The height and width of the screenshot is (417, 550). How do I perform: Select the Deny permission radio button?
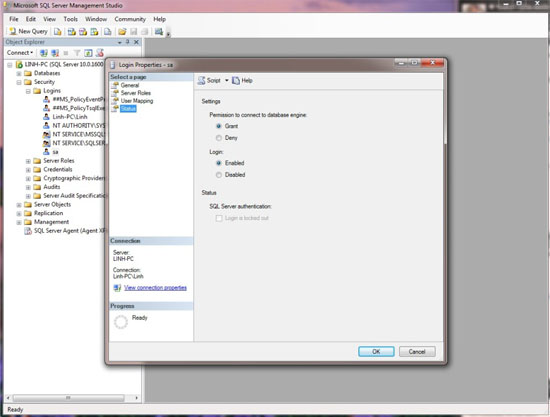pos(219,138)
